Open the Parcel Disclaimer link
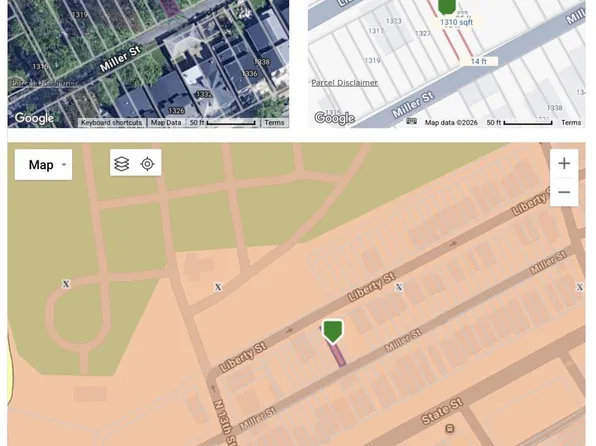This screenshot has height=446, width=596. pos(344,83)
